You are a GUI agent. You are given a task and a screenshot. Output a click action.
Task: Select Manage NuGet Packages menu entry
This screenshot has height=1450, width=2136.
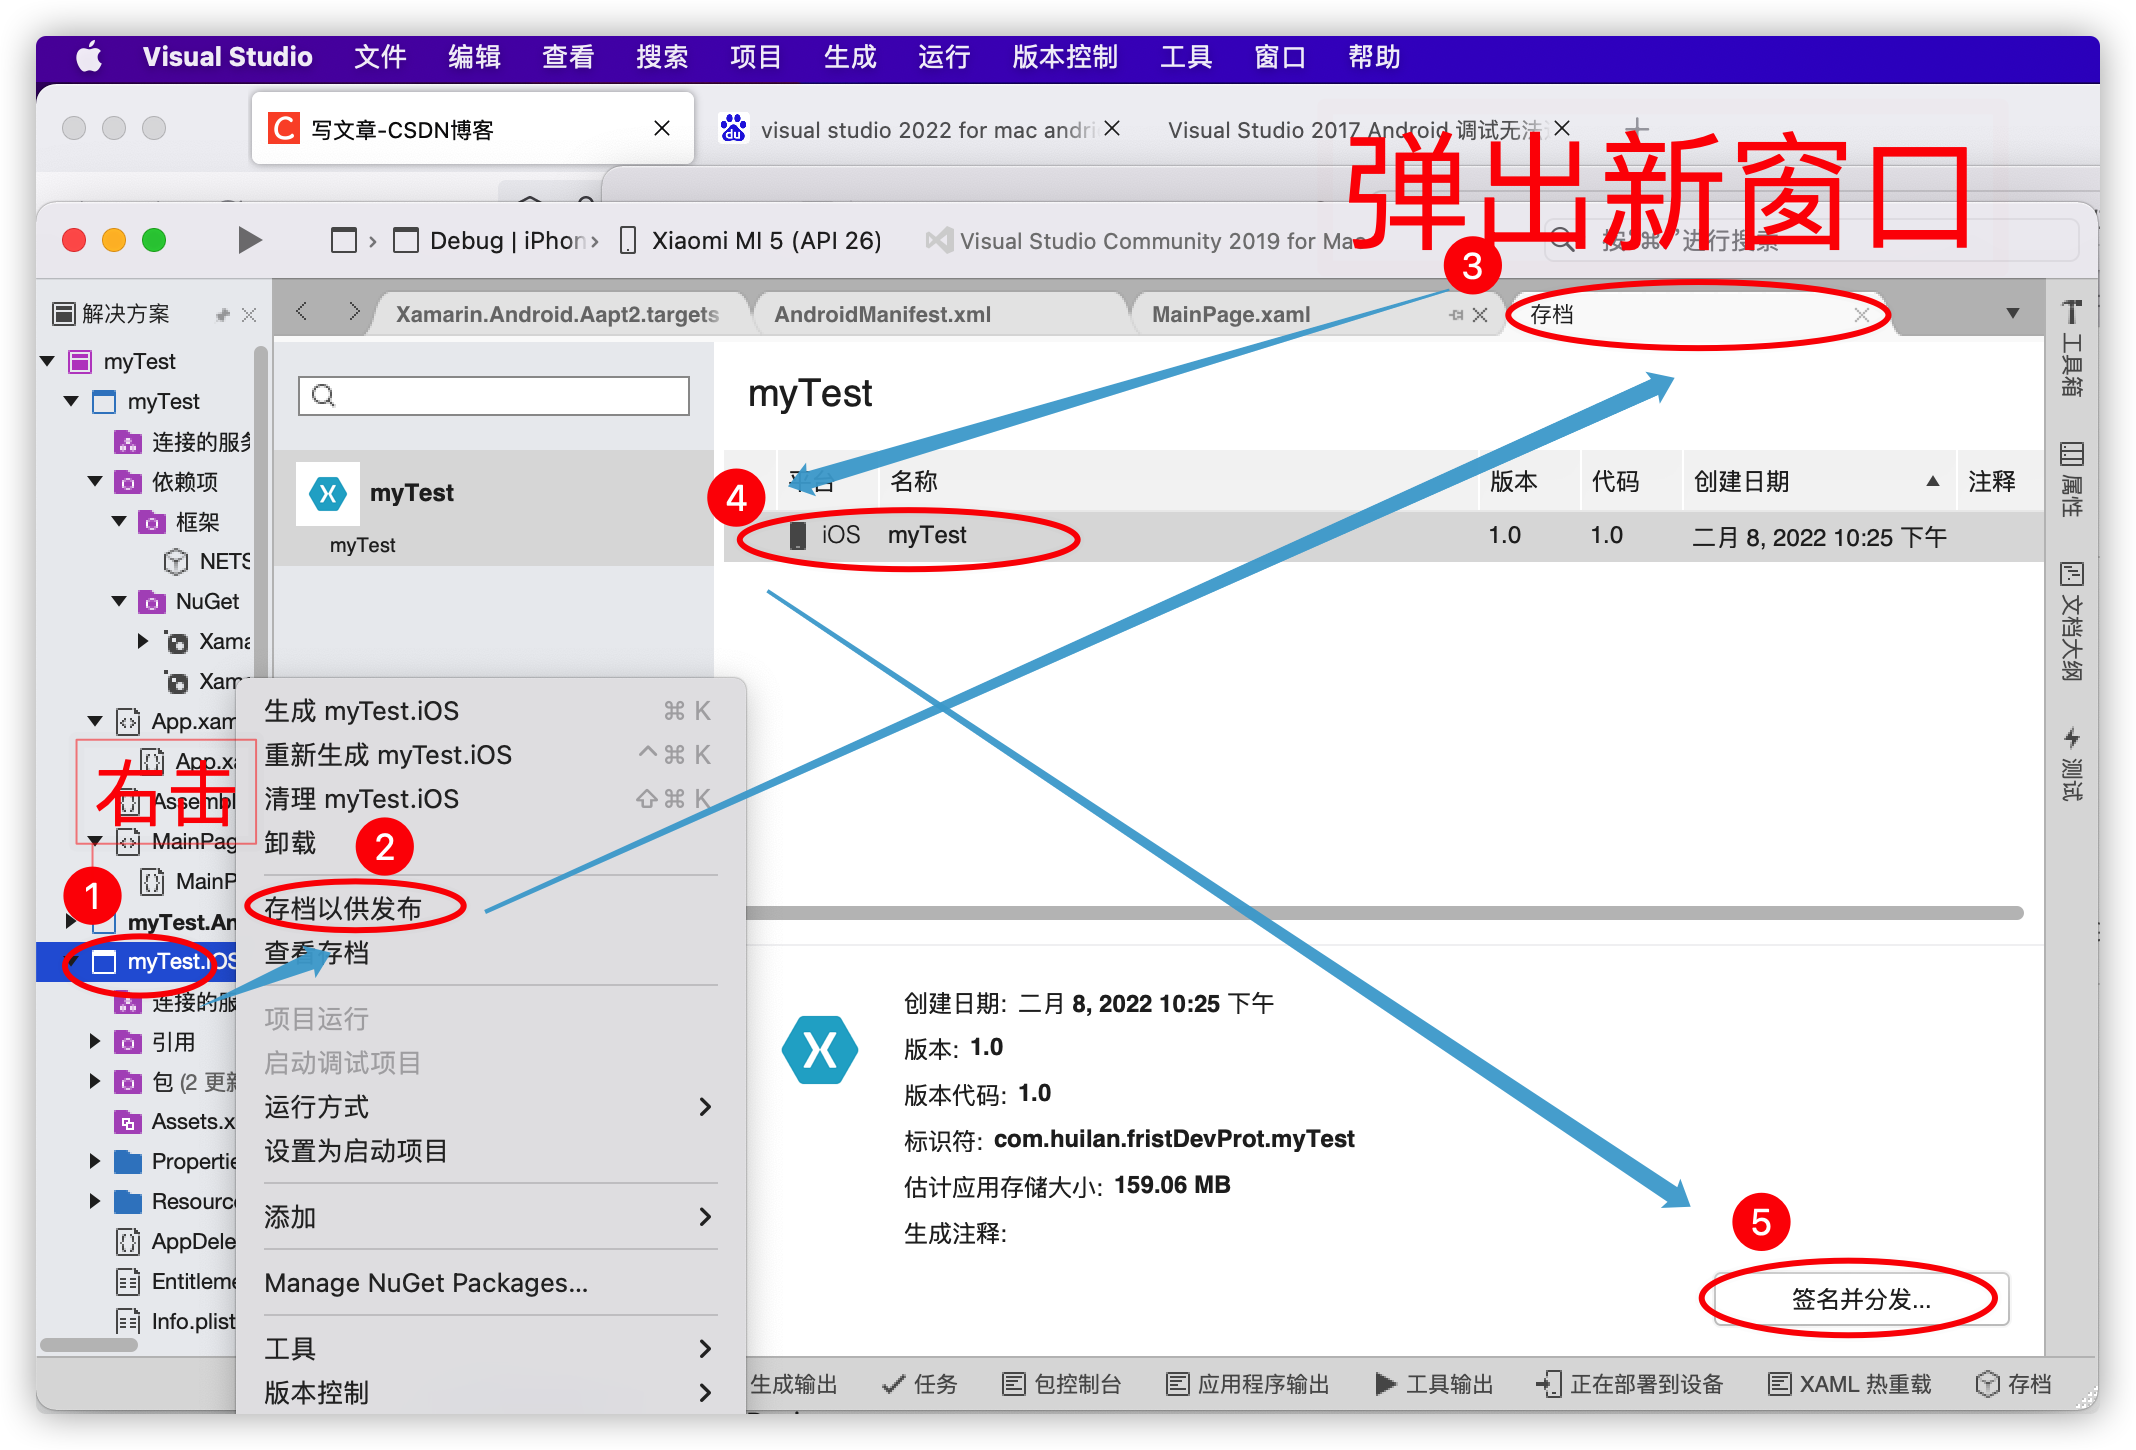coord(426,1283)
